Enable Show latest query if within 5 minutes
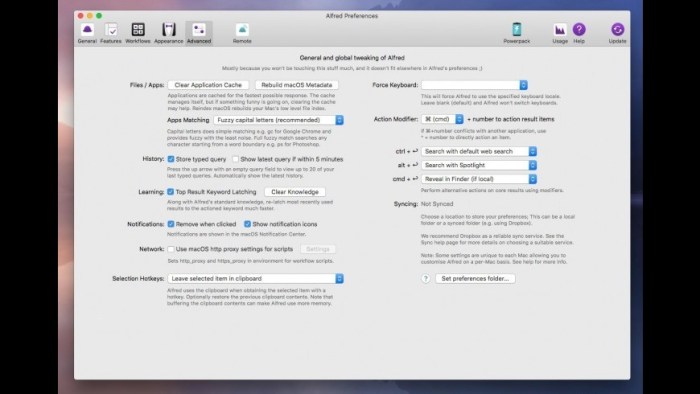700x394 pixels. tap(235, 159)
